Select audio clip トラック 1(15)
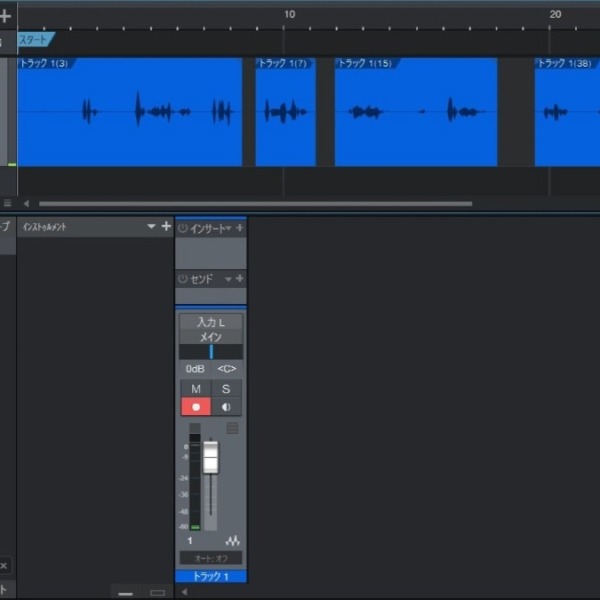This screenshot has height=600, width=600. tap(416, 112)
